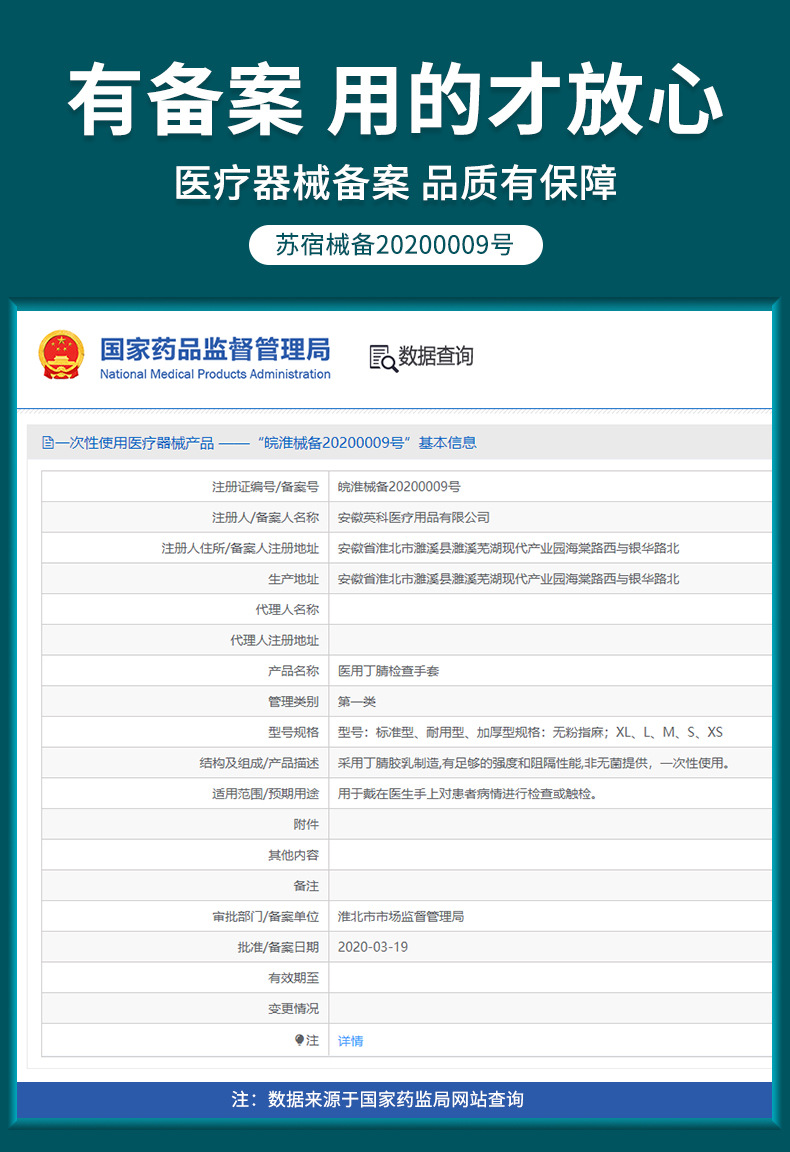Click the 数据查询 label
Image resolution: width=790 pixels, height=1152 pixels.
[436, 356]
